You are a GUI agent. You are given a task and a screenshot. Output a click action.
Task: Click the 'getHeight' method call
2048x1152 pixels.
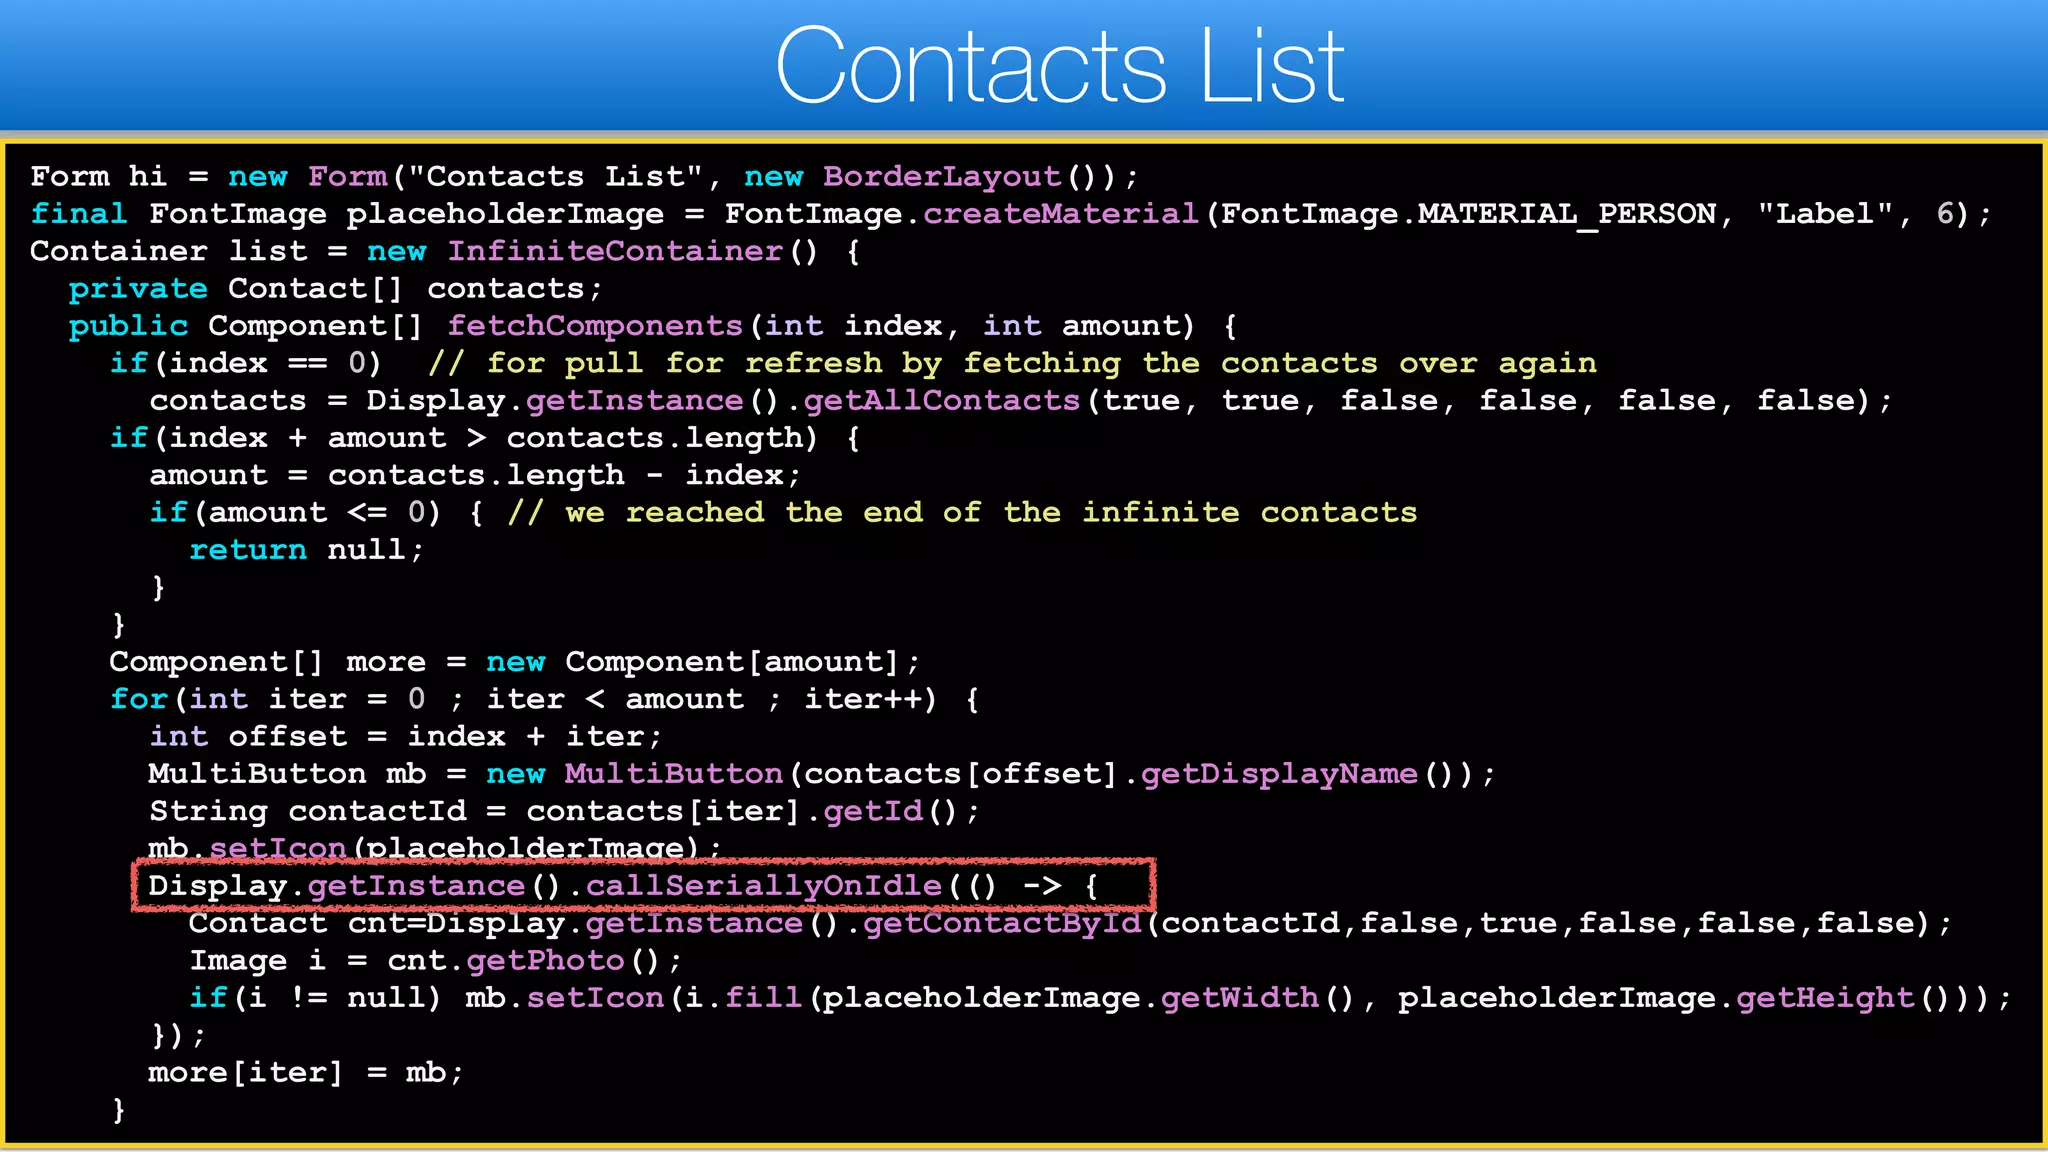pyautogui.click(x=1824, y=998)
